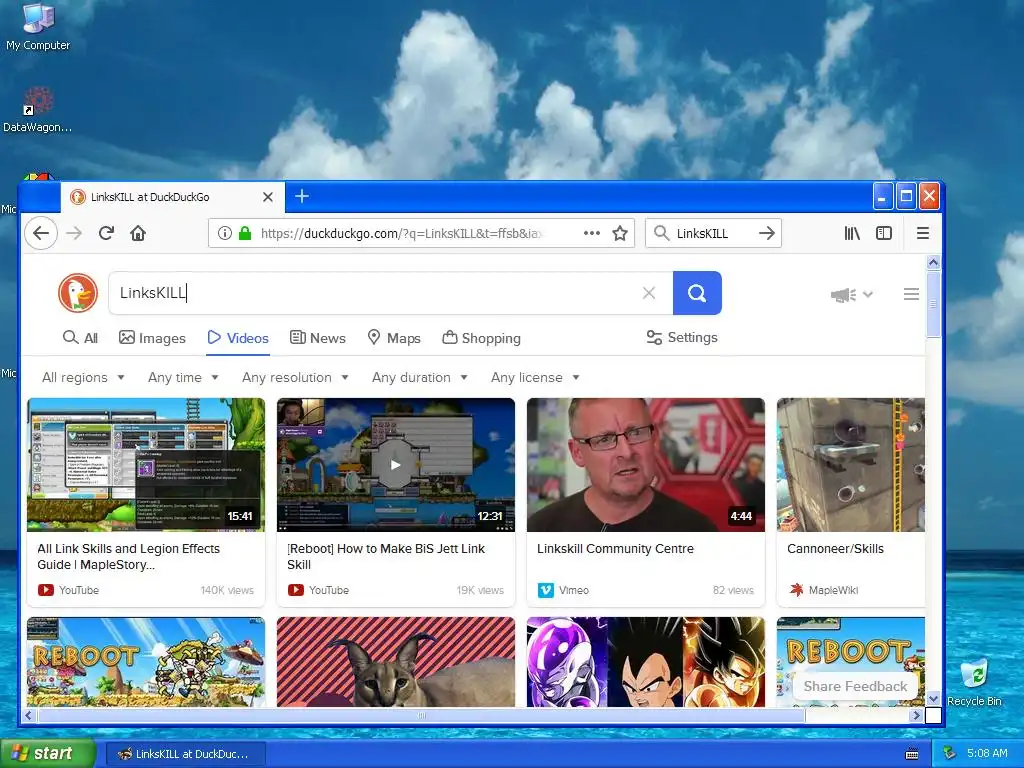Open the Cannoneer/Skills video thumbnail
Image resolution: width=1024 pixels, height=768 pixels.
(850, 465)
